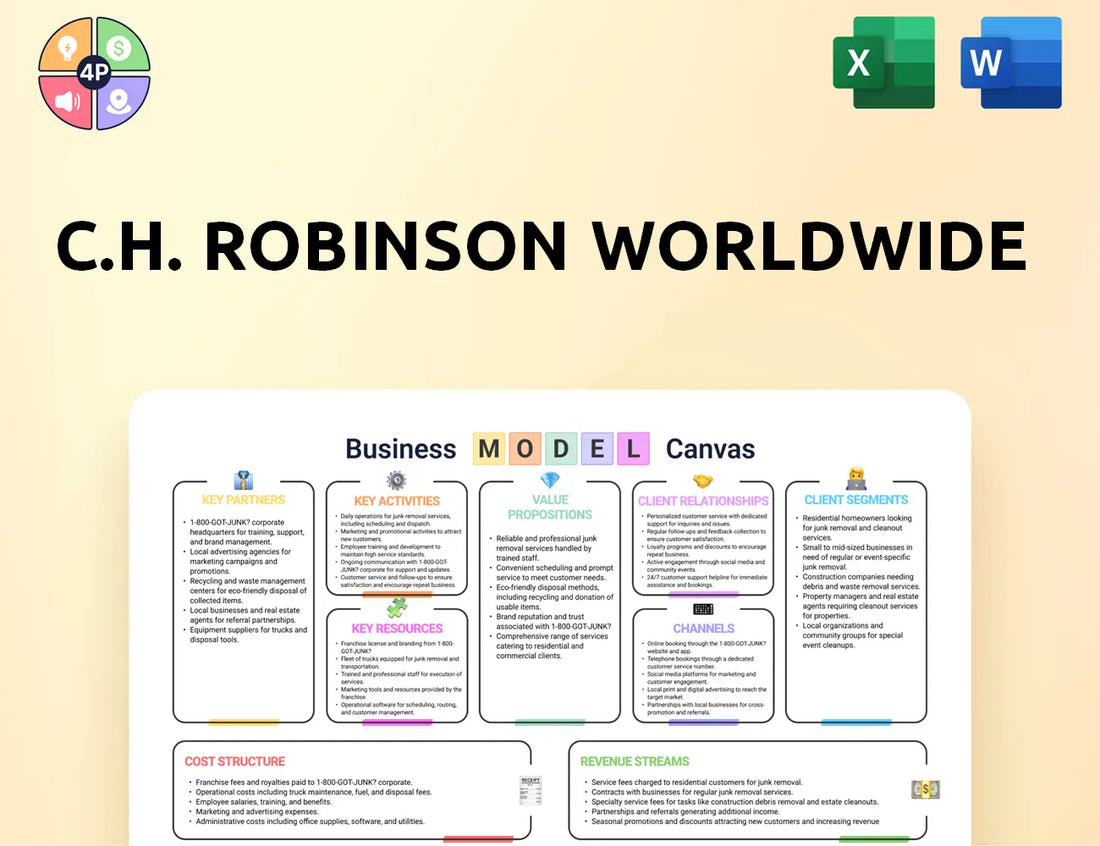
Task: Click the Microsoft Word icon
Action: point(1011,62)
